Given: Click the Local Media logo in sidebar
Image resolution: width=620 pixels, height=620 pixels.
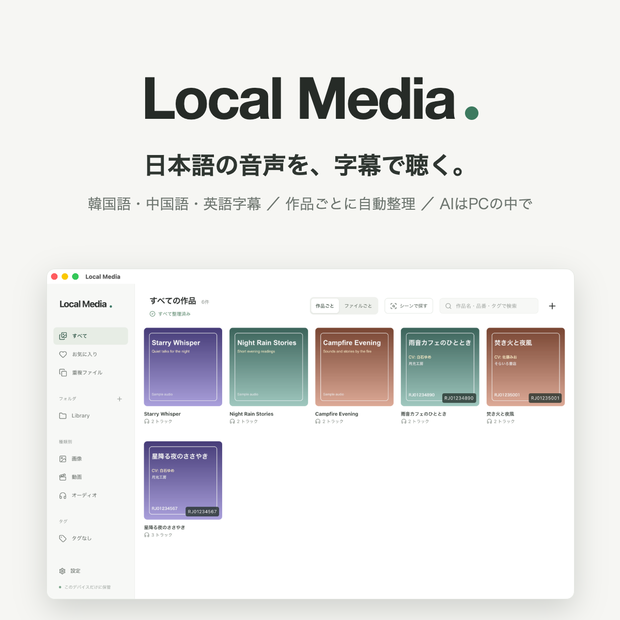Looking at the screenshot, I should [86, 304].
